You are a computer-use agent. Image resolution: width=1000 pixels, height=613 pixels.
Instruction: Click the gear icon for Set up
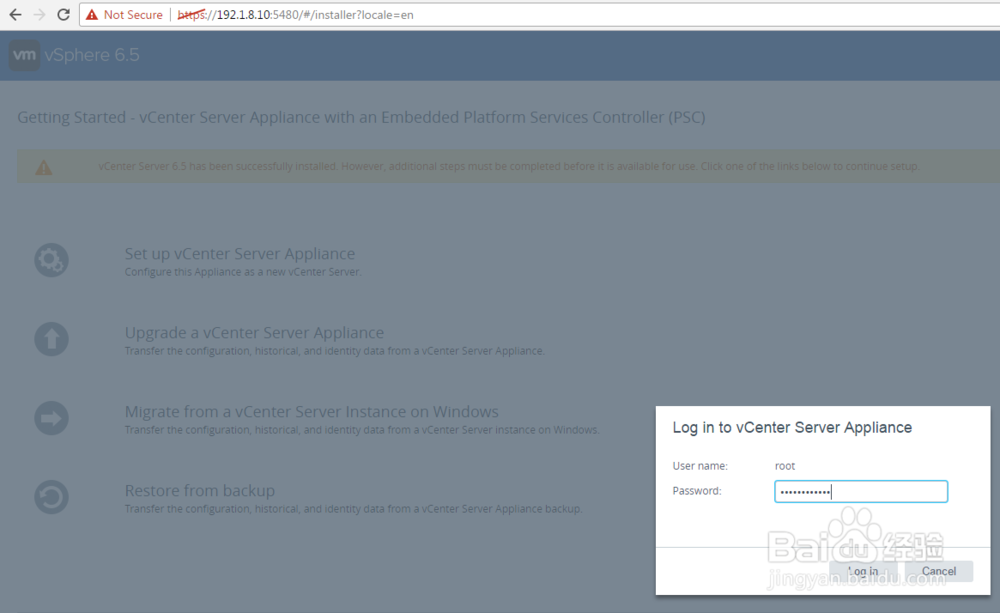[51, 260]
